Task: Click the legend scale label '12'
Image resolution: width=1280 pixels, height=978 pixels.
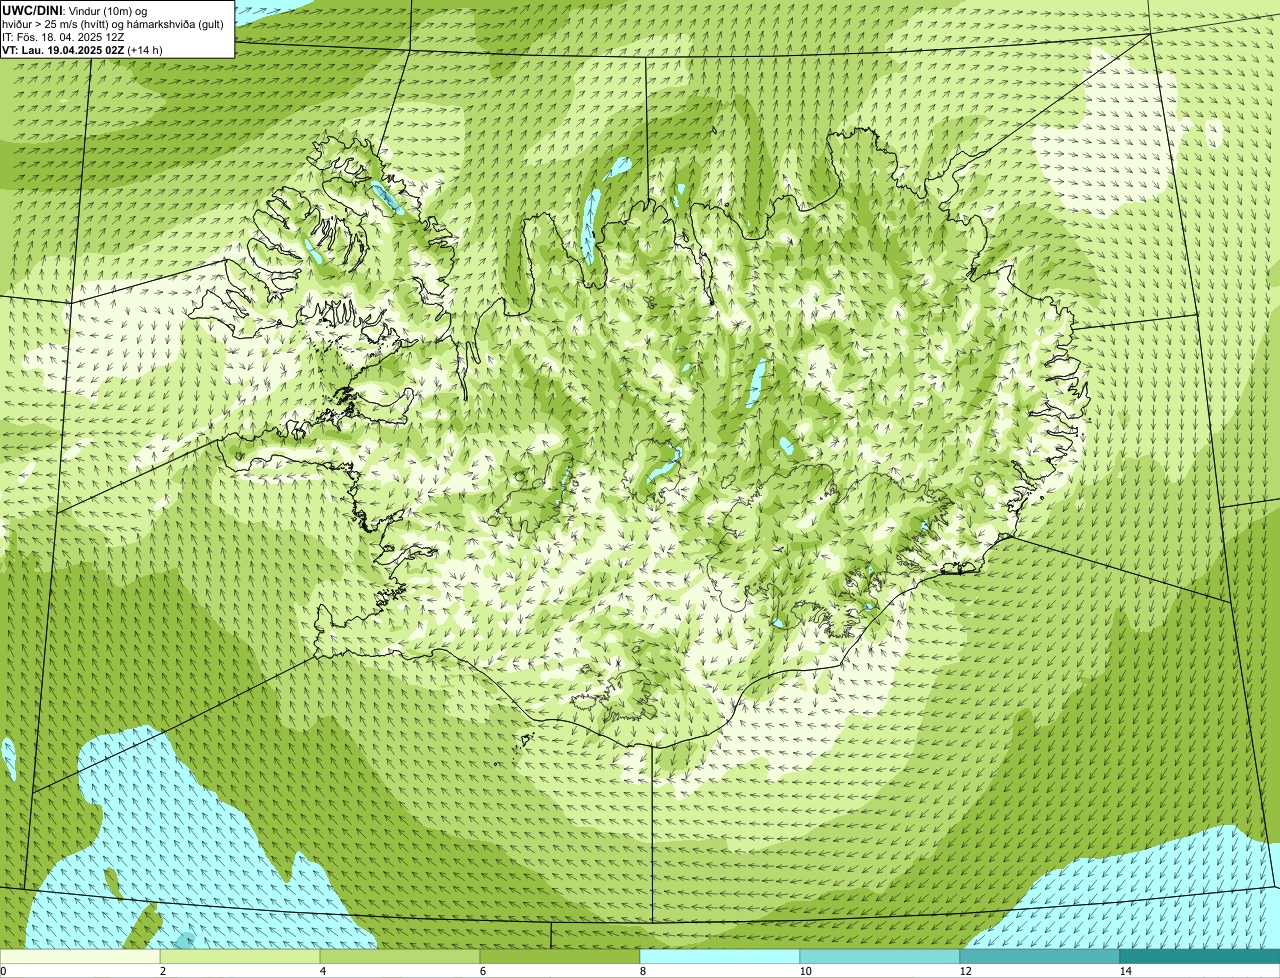Action: coord(965,971)
